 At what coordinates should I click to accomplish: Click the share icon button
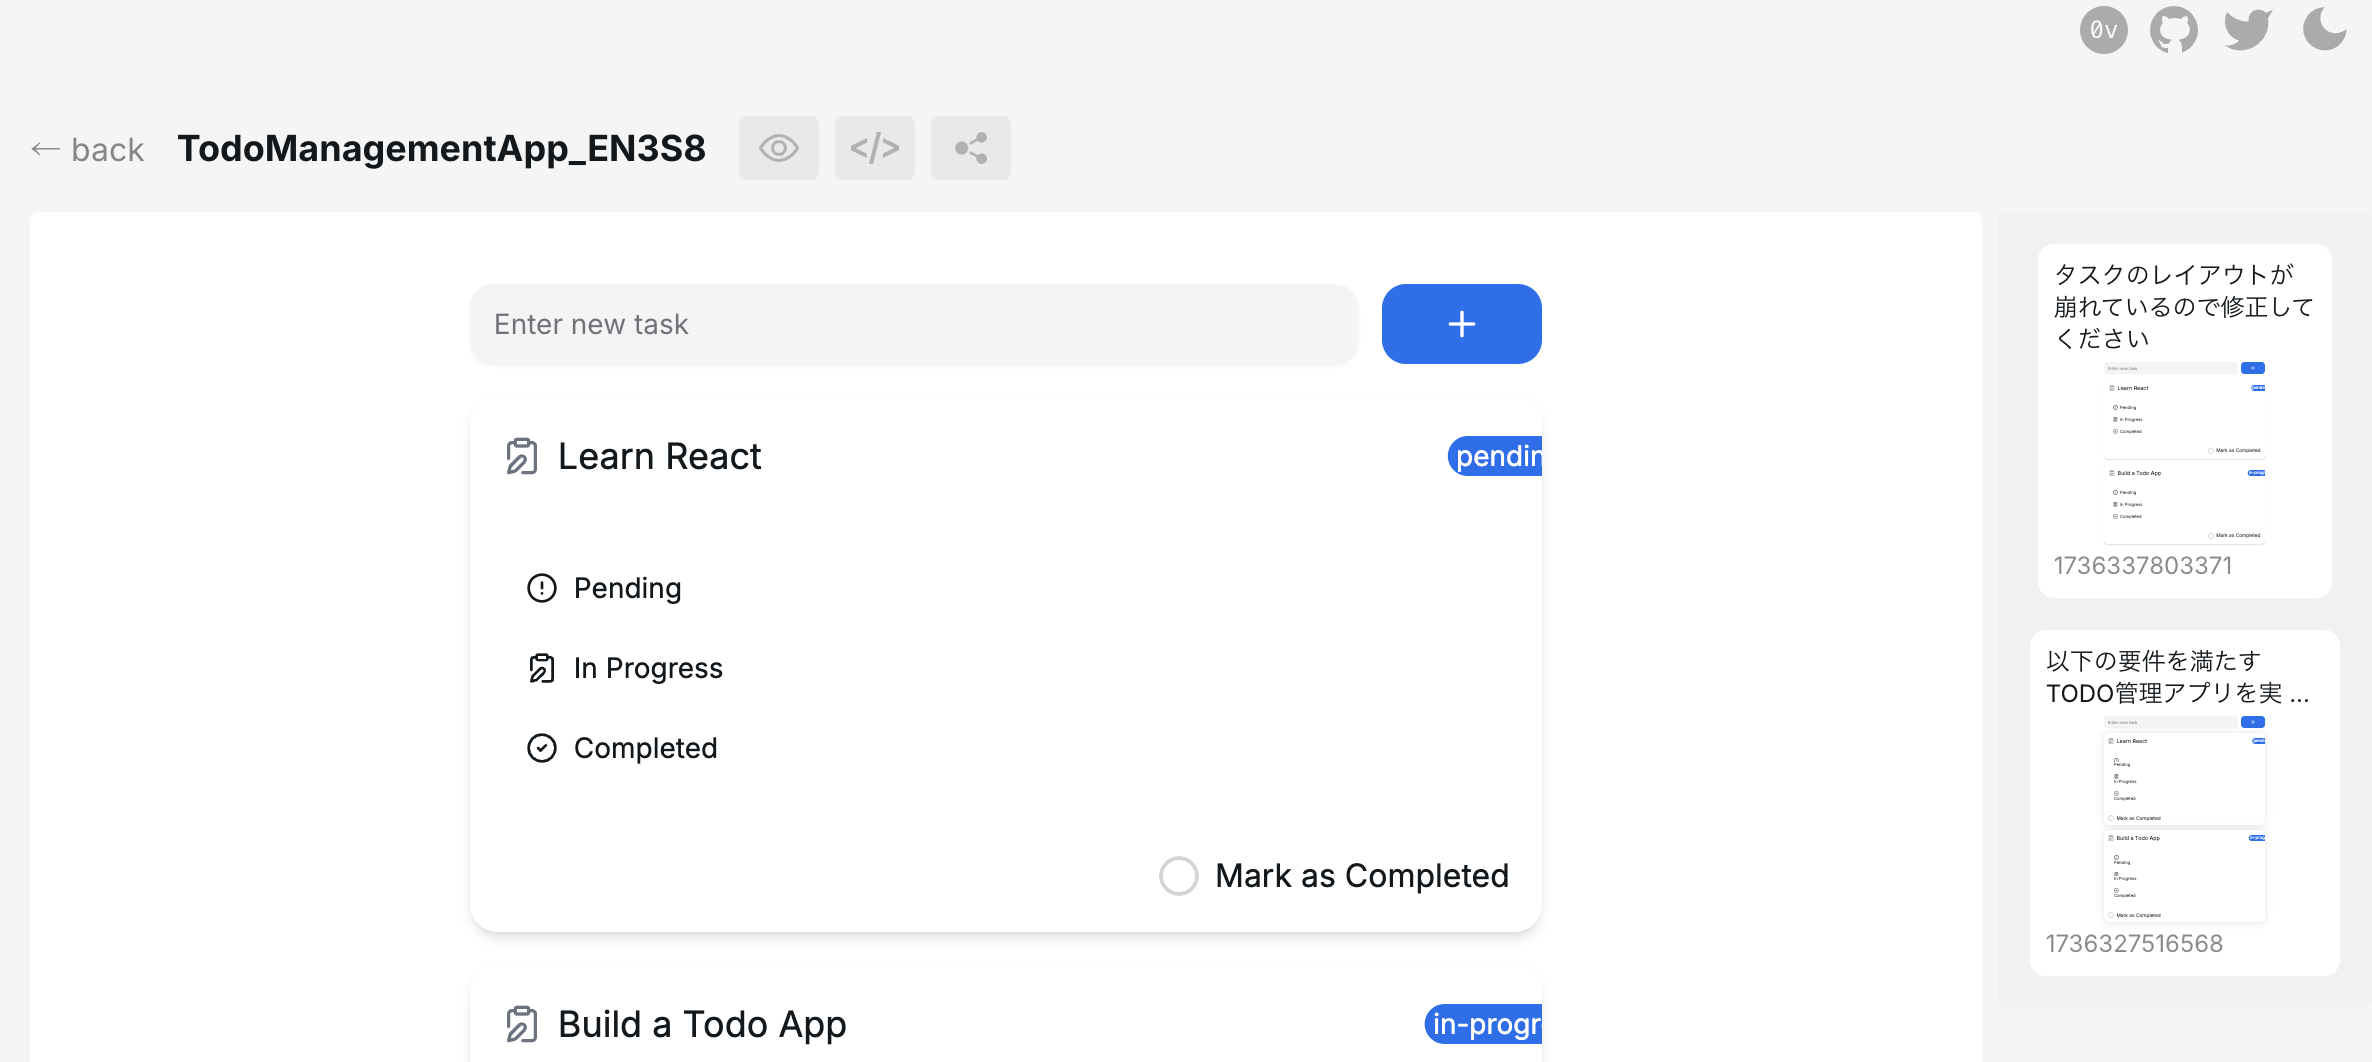pyautogui.click(x=970, y=148)
